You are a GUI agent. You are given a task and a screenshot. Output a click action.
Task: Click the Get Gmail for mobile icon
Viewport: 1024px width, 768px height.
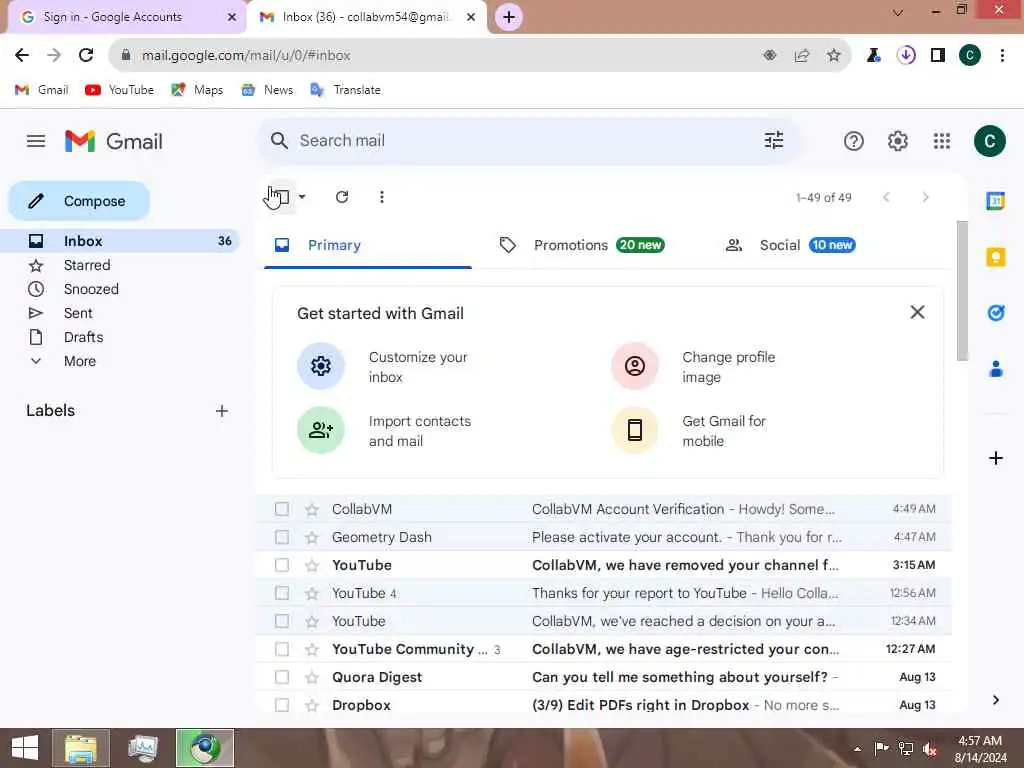635,430
